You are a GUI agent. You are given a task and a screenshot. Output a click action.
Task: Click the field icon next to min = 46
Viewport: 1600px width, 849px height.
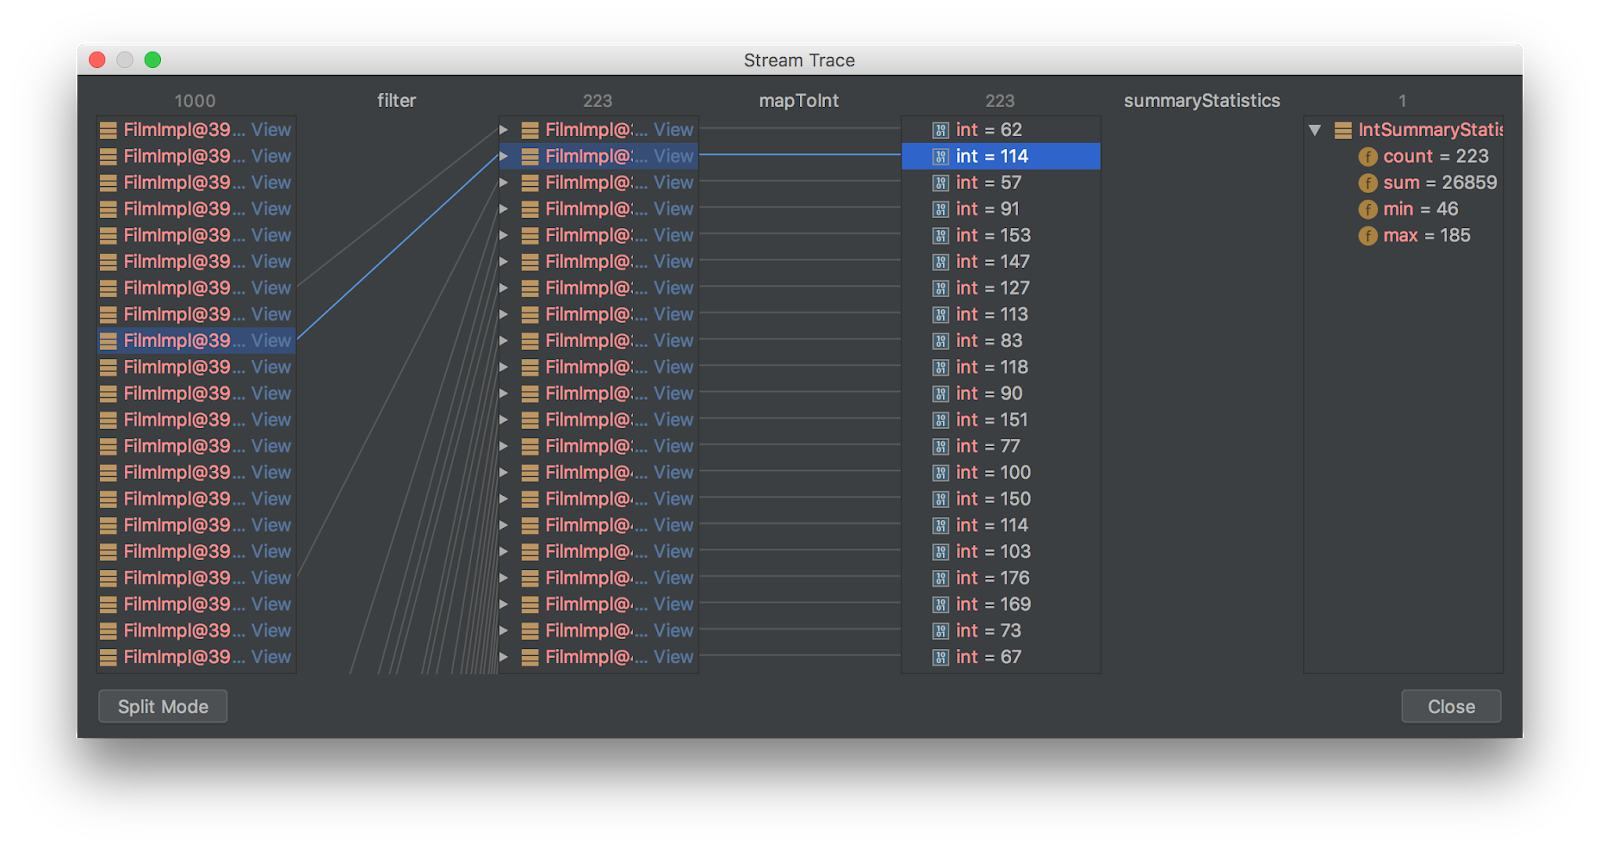tap(1368, 209)
